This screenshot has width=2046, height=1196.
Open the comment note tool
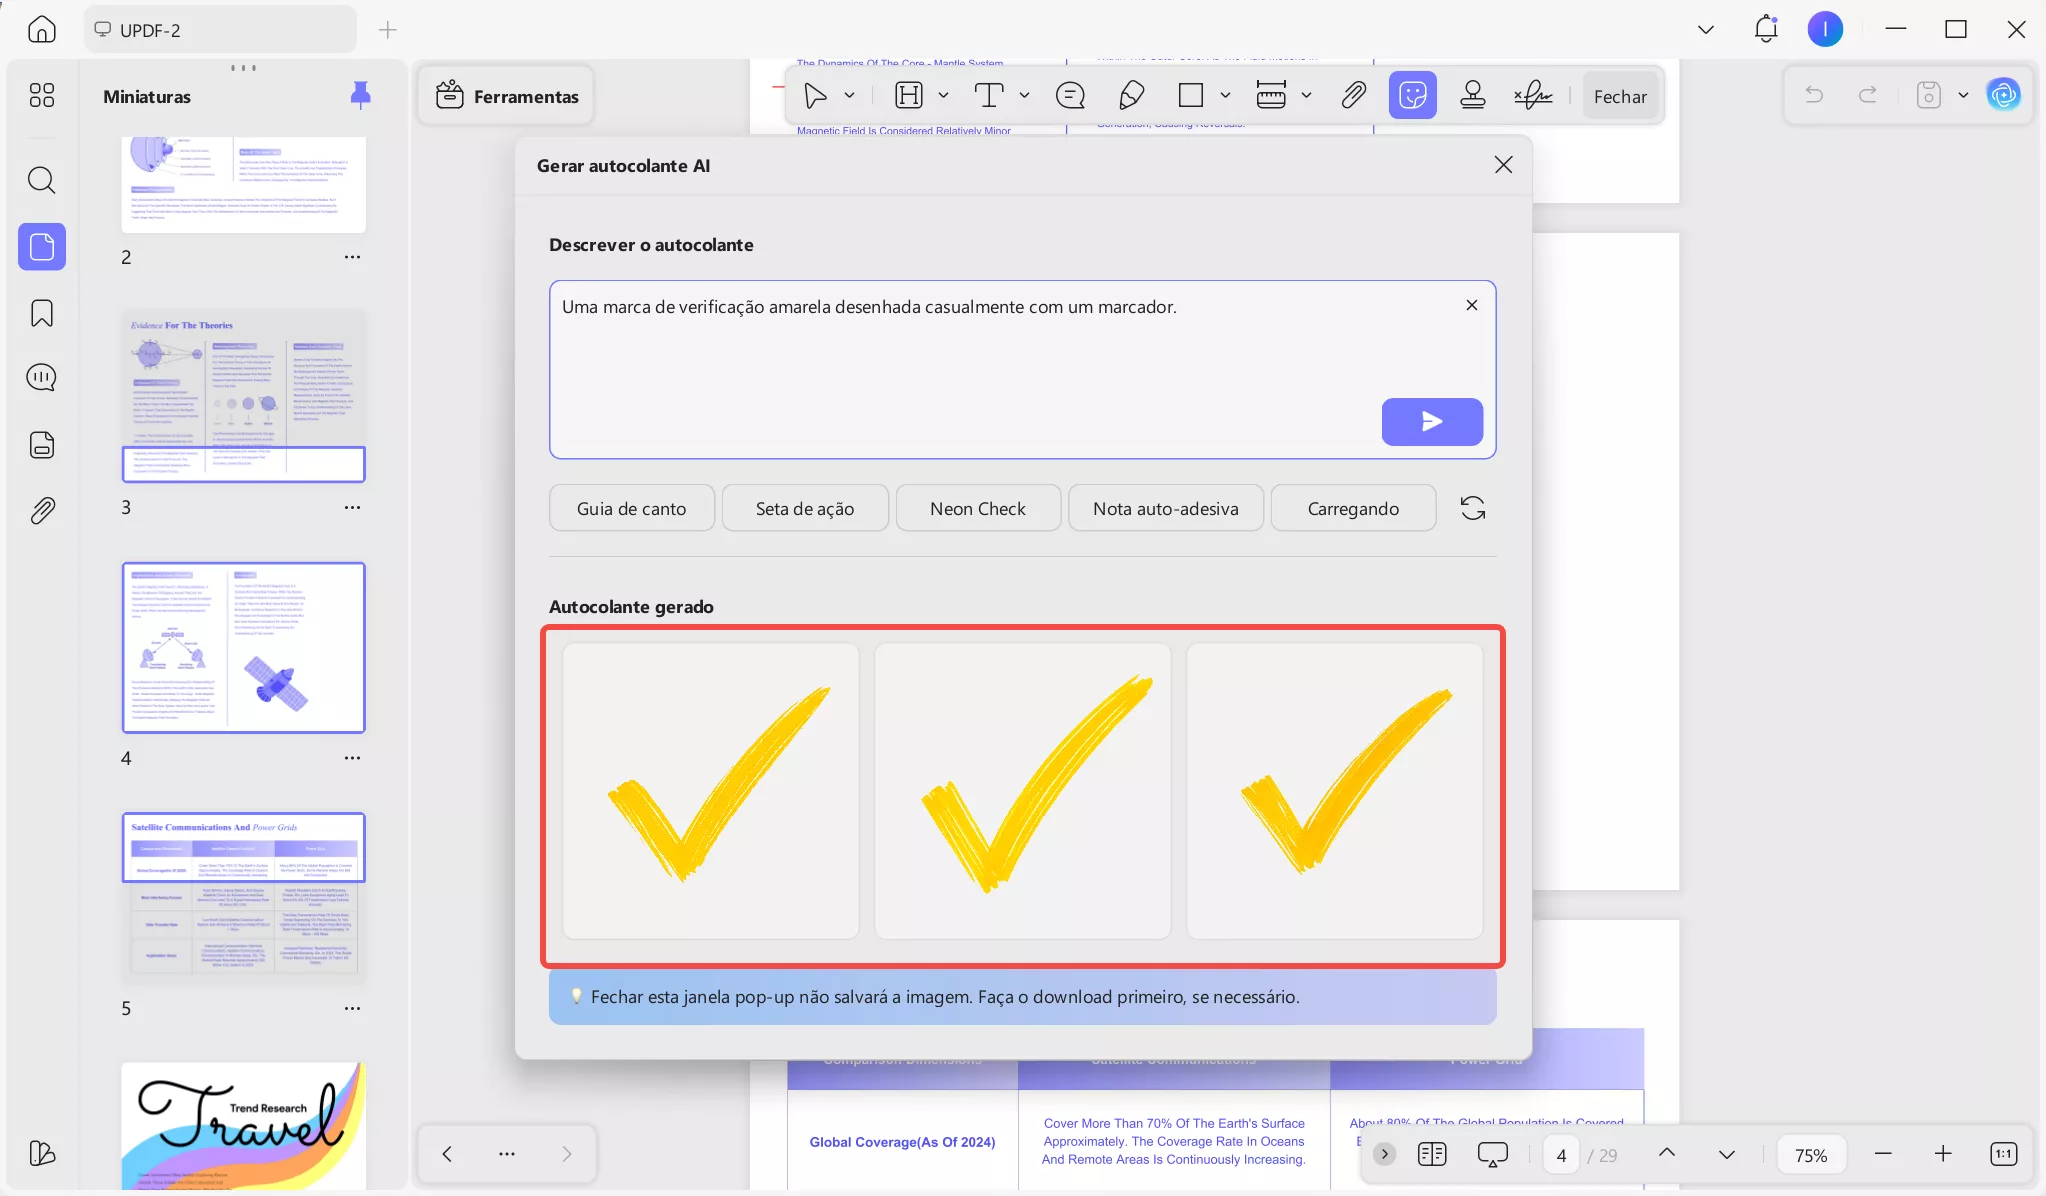click(1070, 96)
